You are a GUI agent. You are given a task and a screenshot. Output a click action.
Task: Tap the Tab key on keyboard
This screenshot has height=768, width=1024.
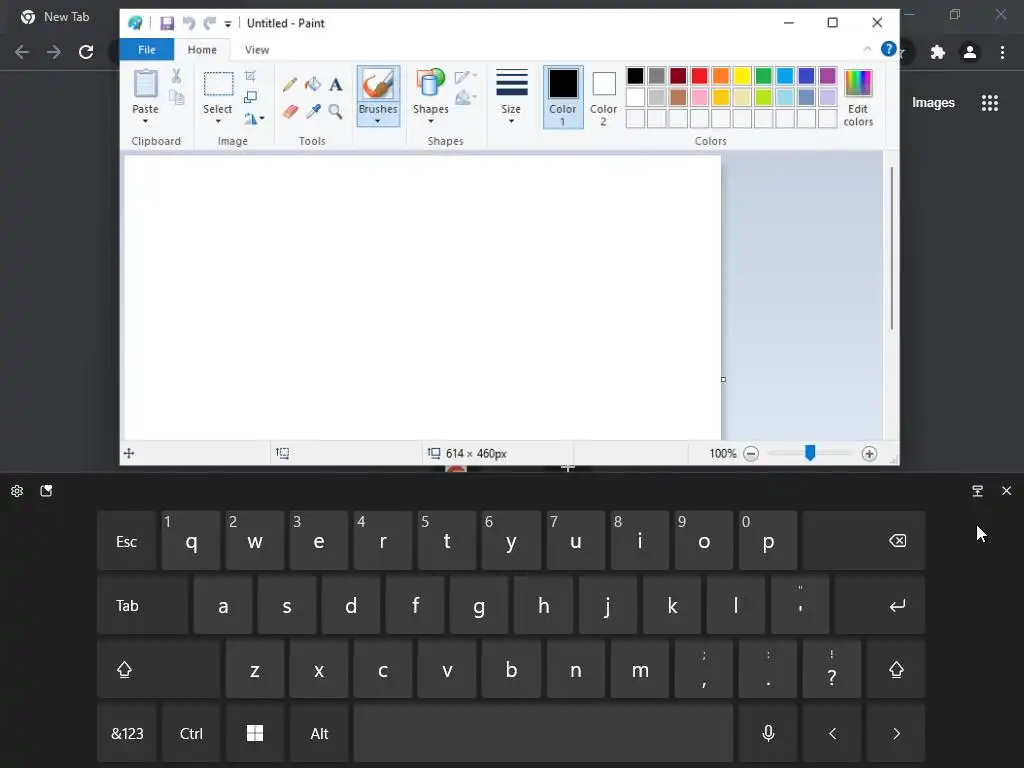[142, 605]
